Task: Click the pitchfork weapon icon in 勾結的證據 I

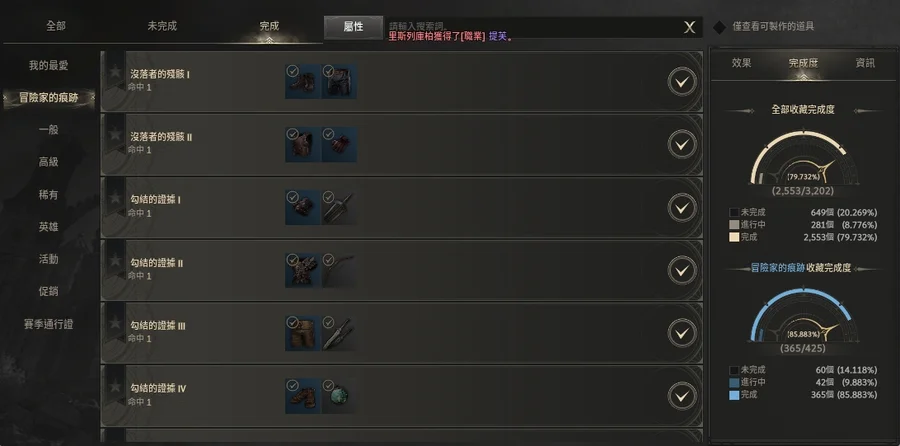Action: (339, 207)
